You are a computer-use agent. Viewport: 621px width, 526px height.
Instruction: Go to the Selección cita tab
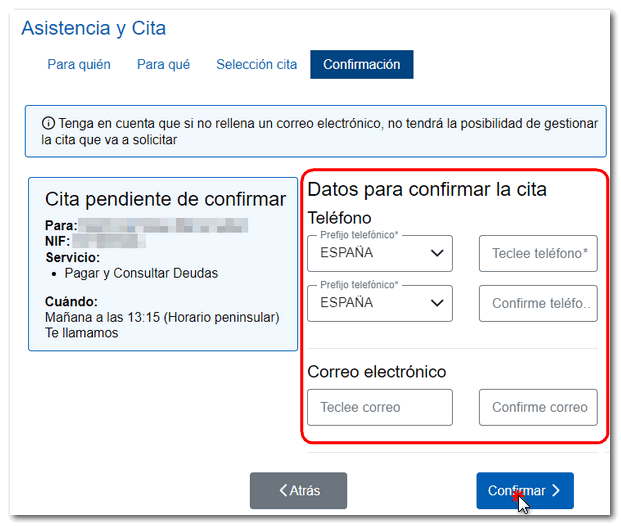256,65
